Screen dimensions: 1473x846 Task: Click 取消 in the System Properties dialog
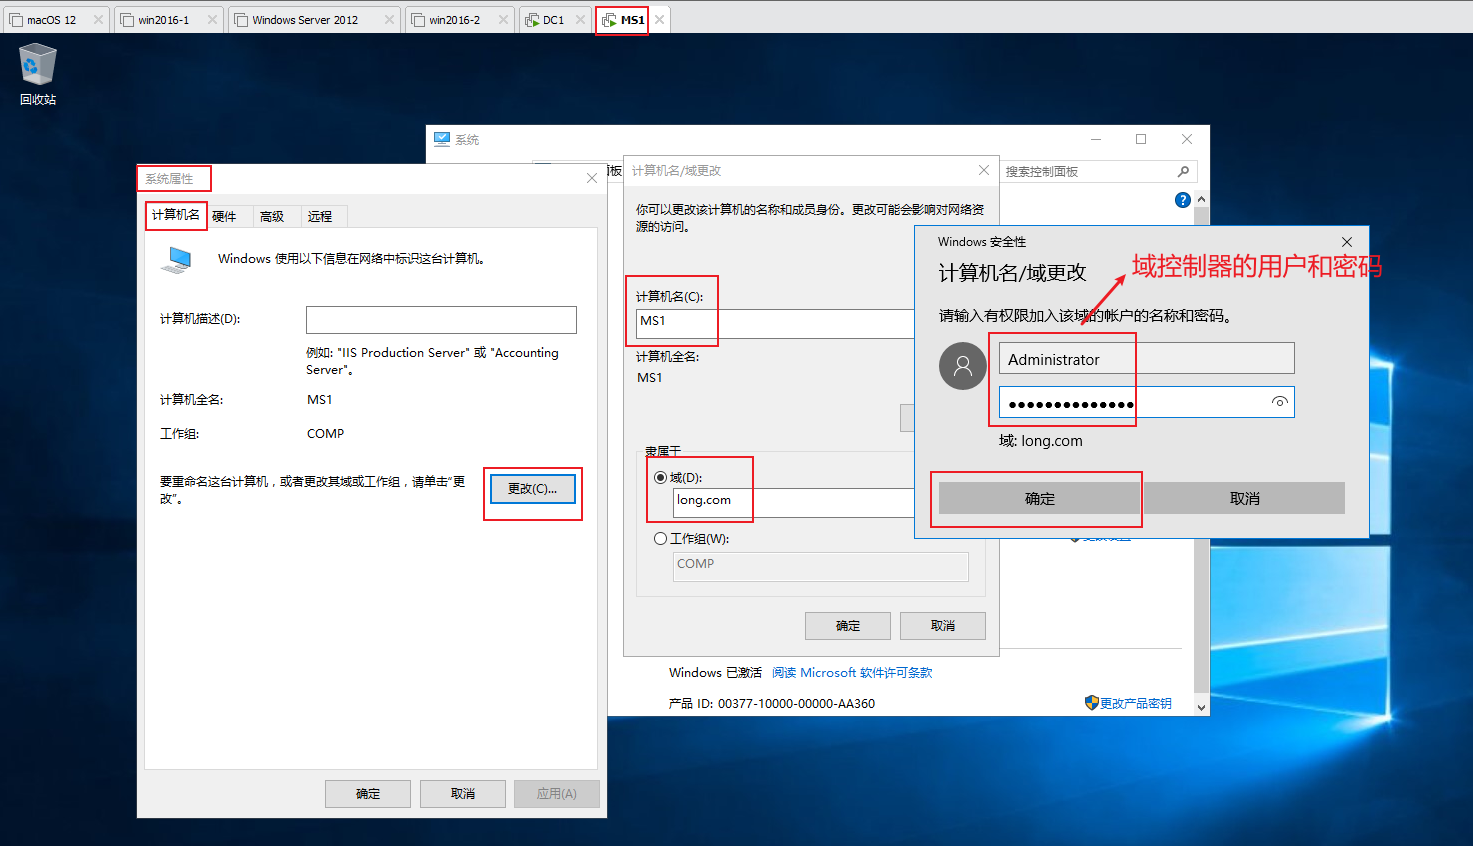point(463,794)
